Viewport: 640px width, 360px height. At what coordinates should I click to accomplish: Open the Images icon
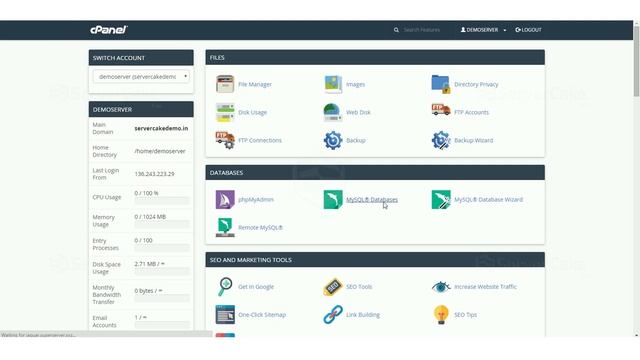coord(333,84)
